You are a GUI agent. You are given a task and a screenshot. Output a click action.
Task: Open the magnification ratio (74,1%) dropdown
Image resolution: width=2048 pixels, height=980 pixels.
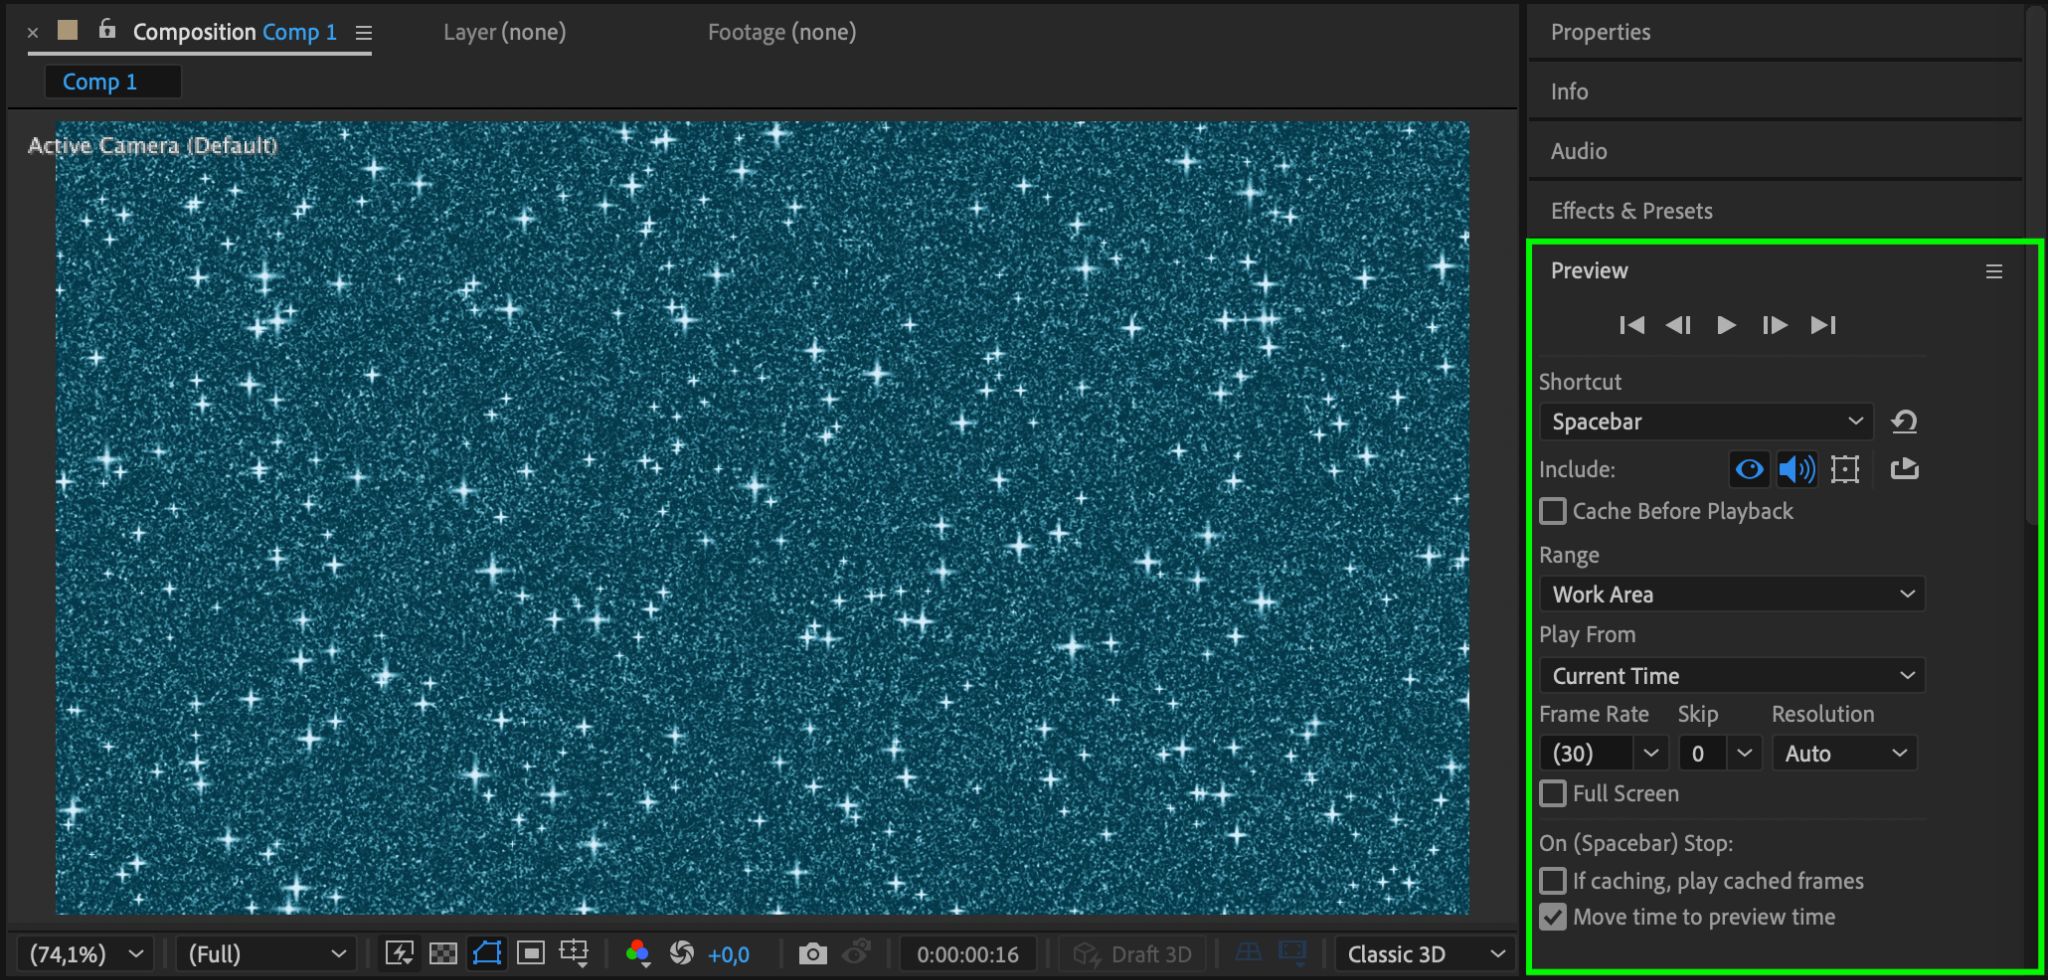click(86, 954)
